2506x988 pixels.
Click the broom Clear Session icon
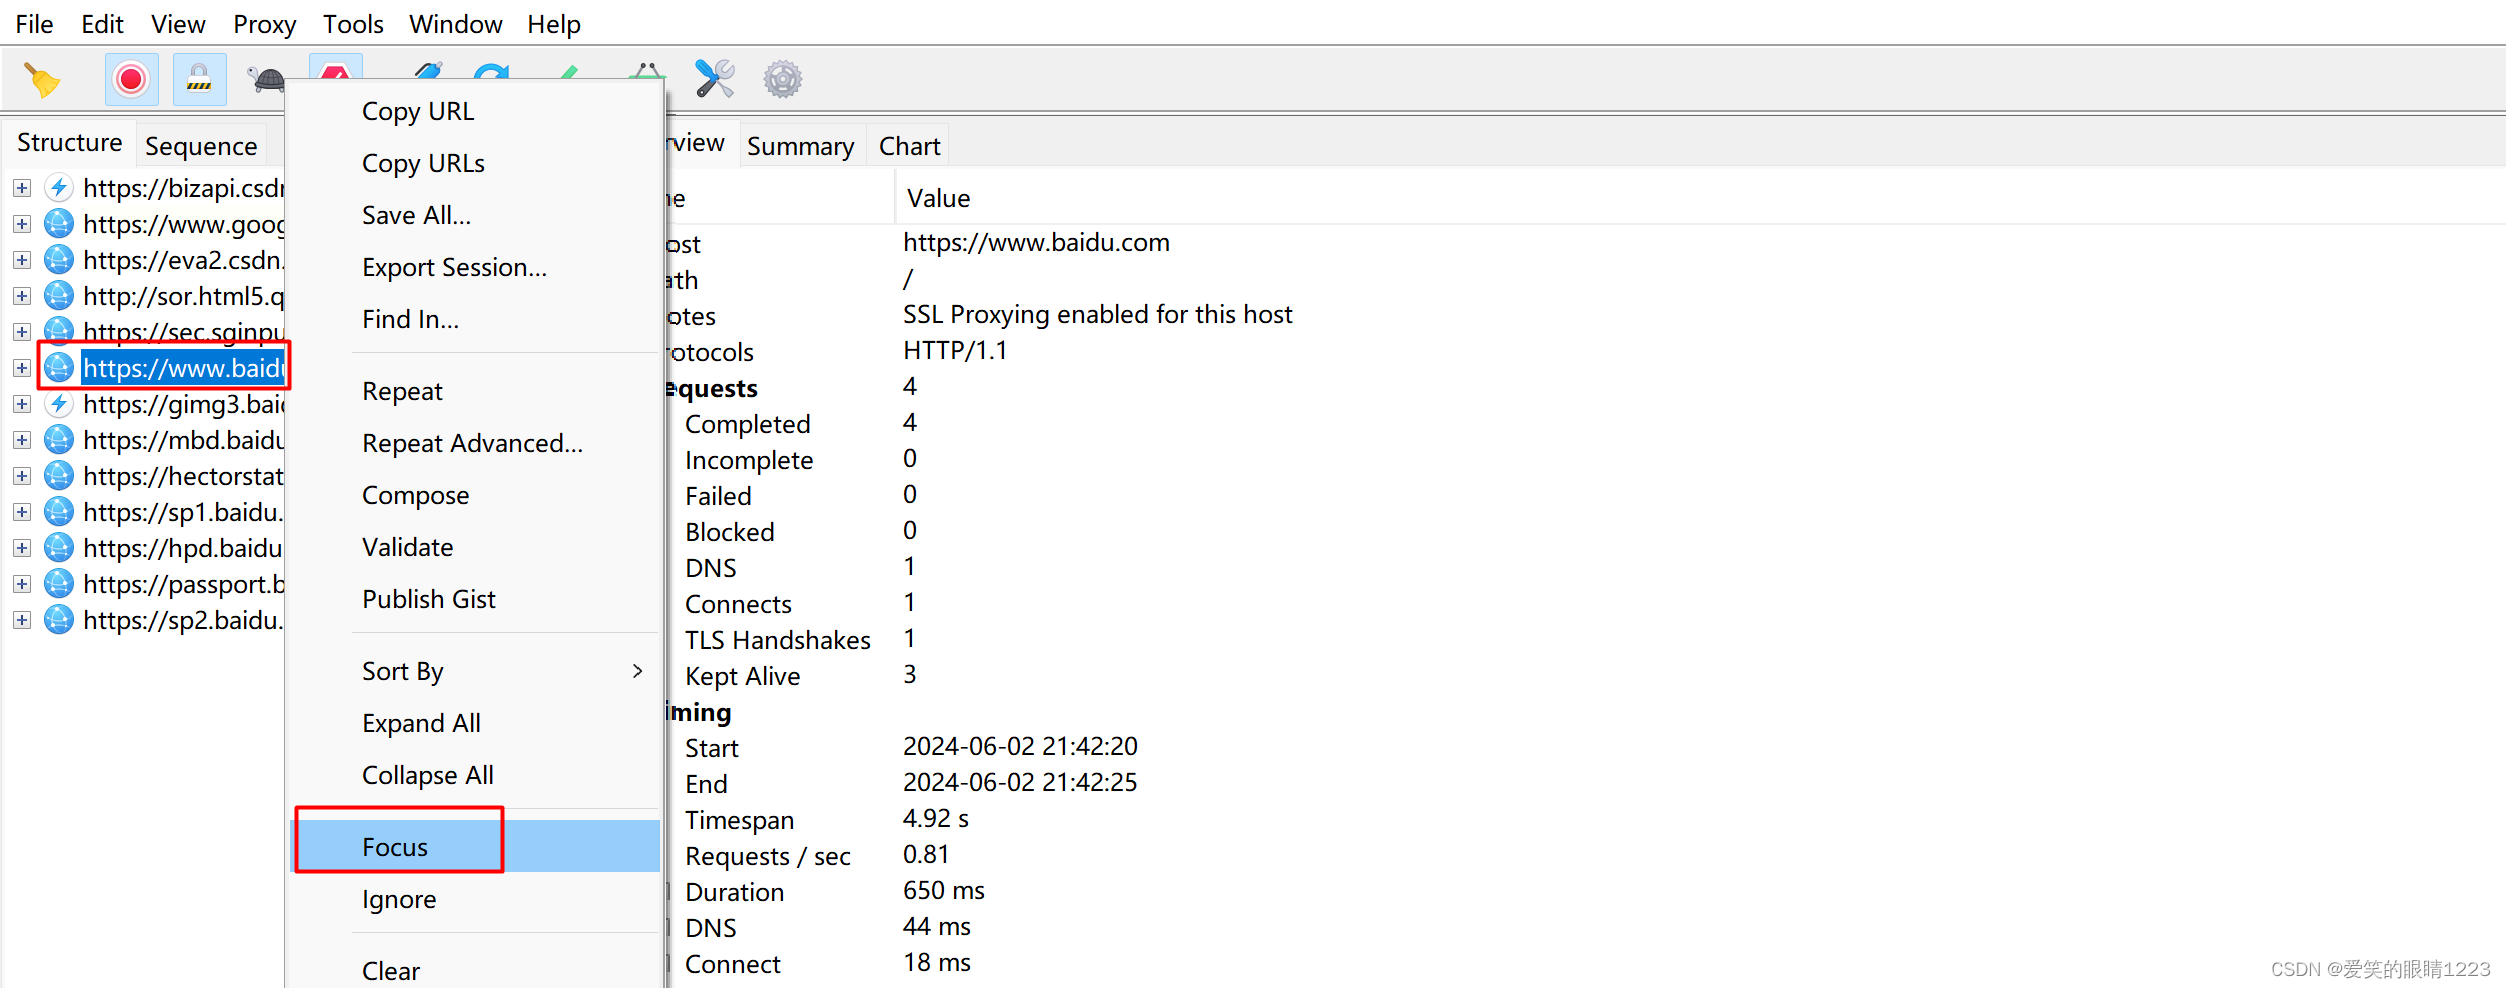42,80
